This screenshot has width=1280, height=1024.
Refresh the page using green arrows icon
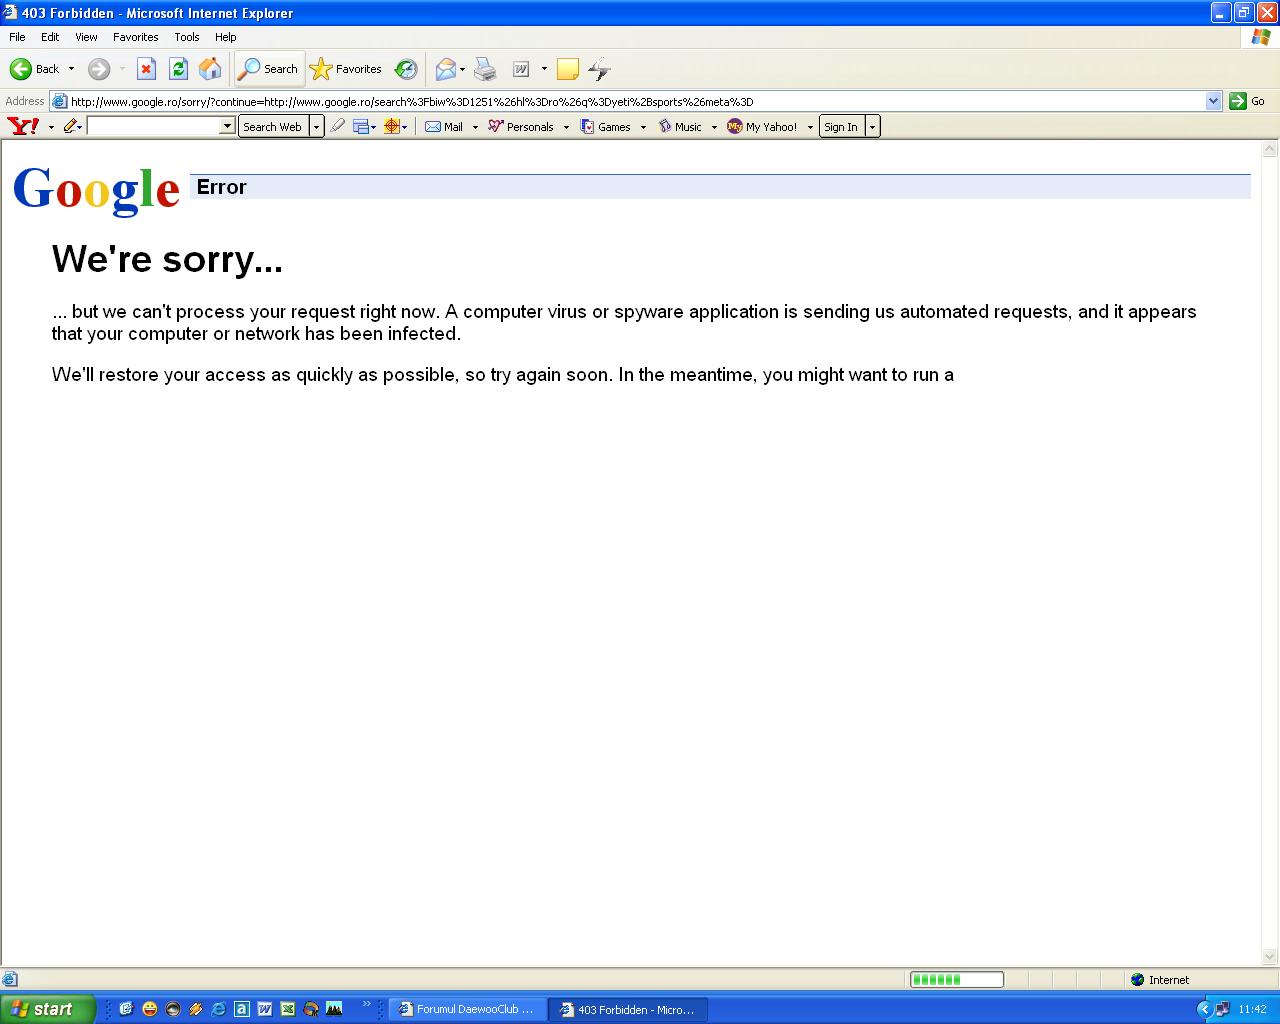178,69
